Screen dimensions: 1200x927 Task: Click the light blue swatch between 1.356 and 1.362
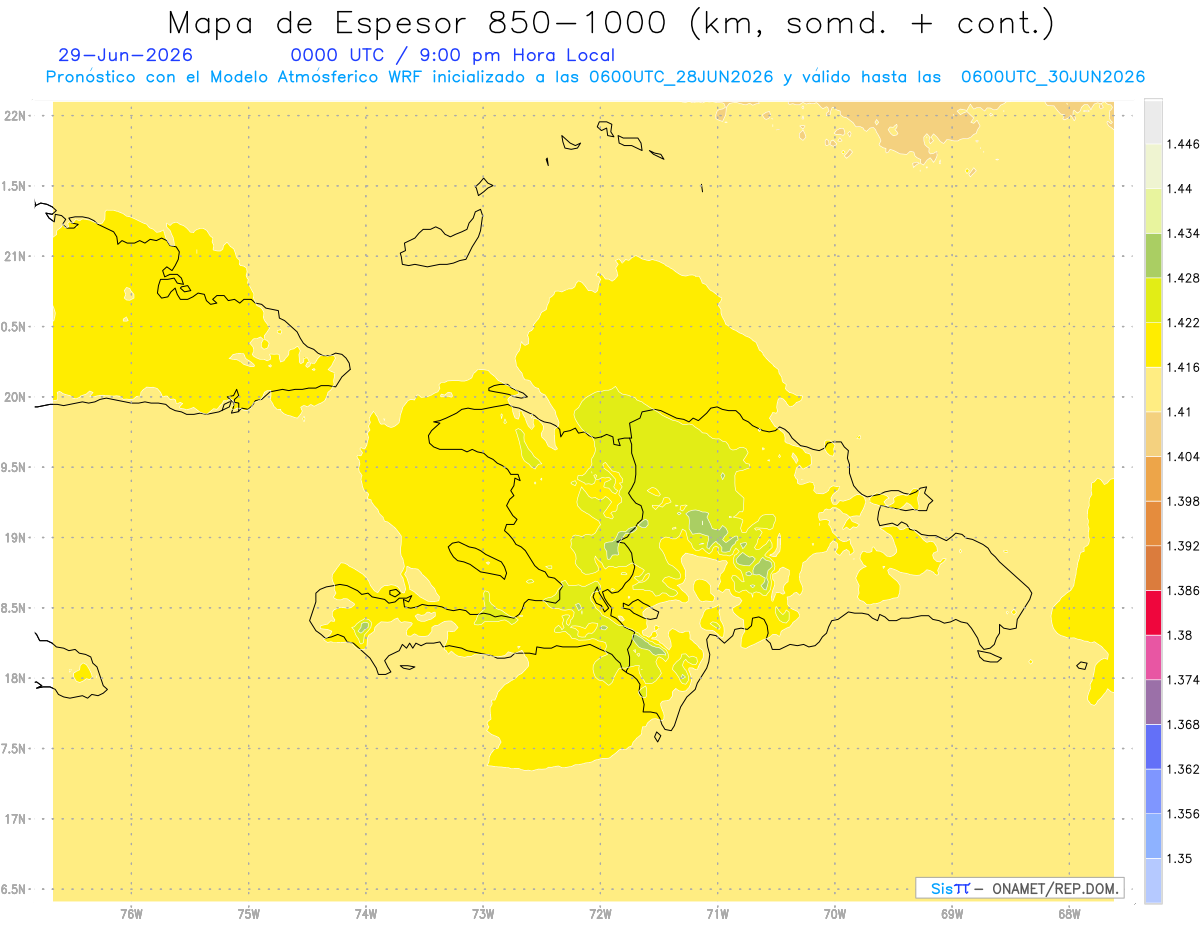1153,791
